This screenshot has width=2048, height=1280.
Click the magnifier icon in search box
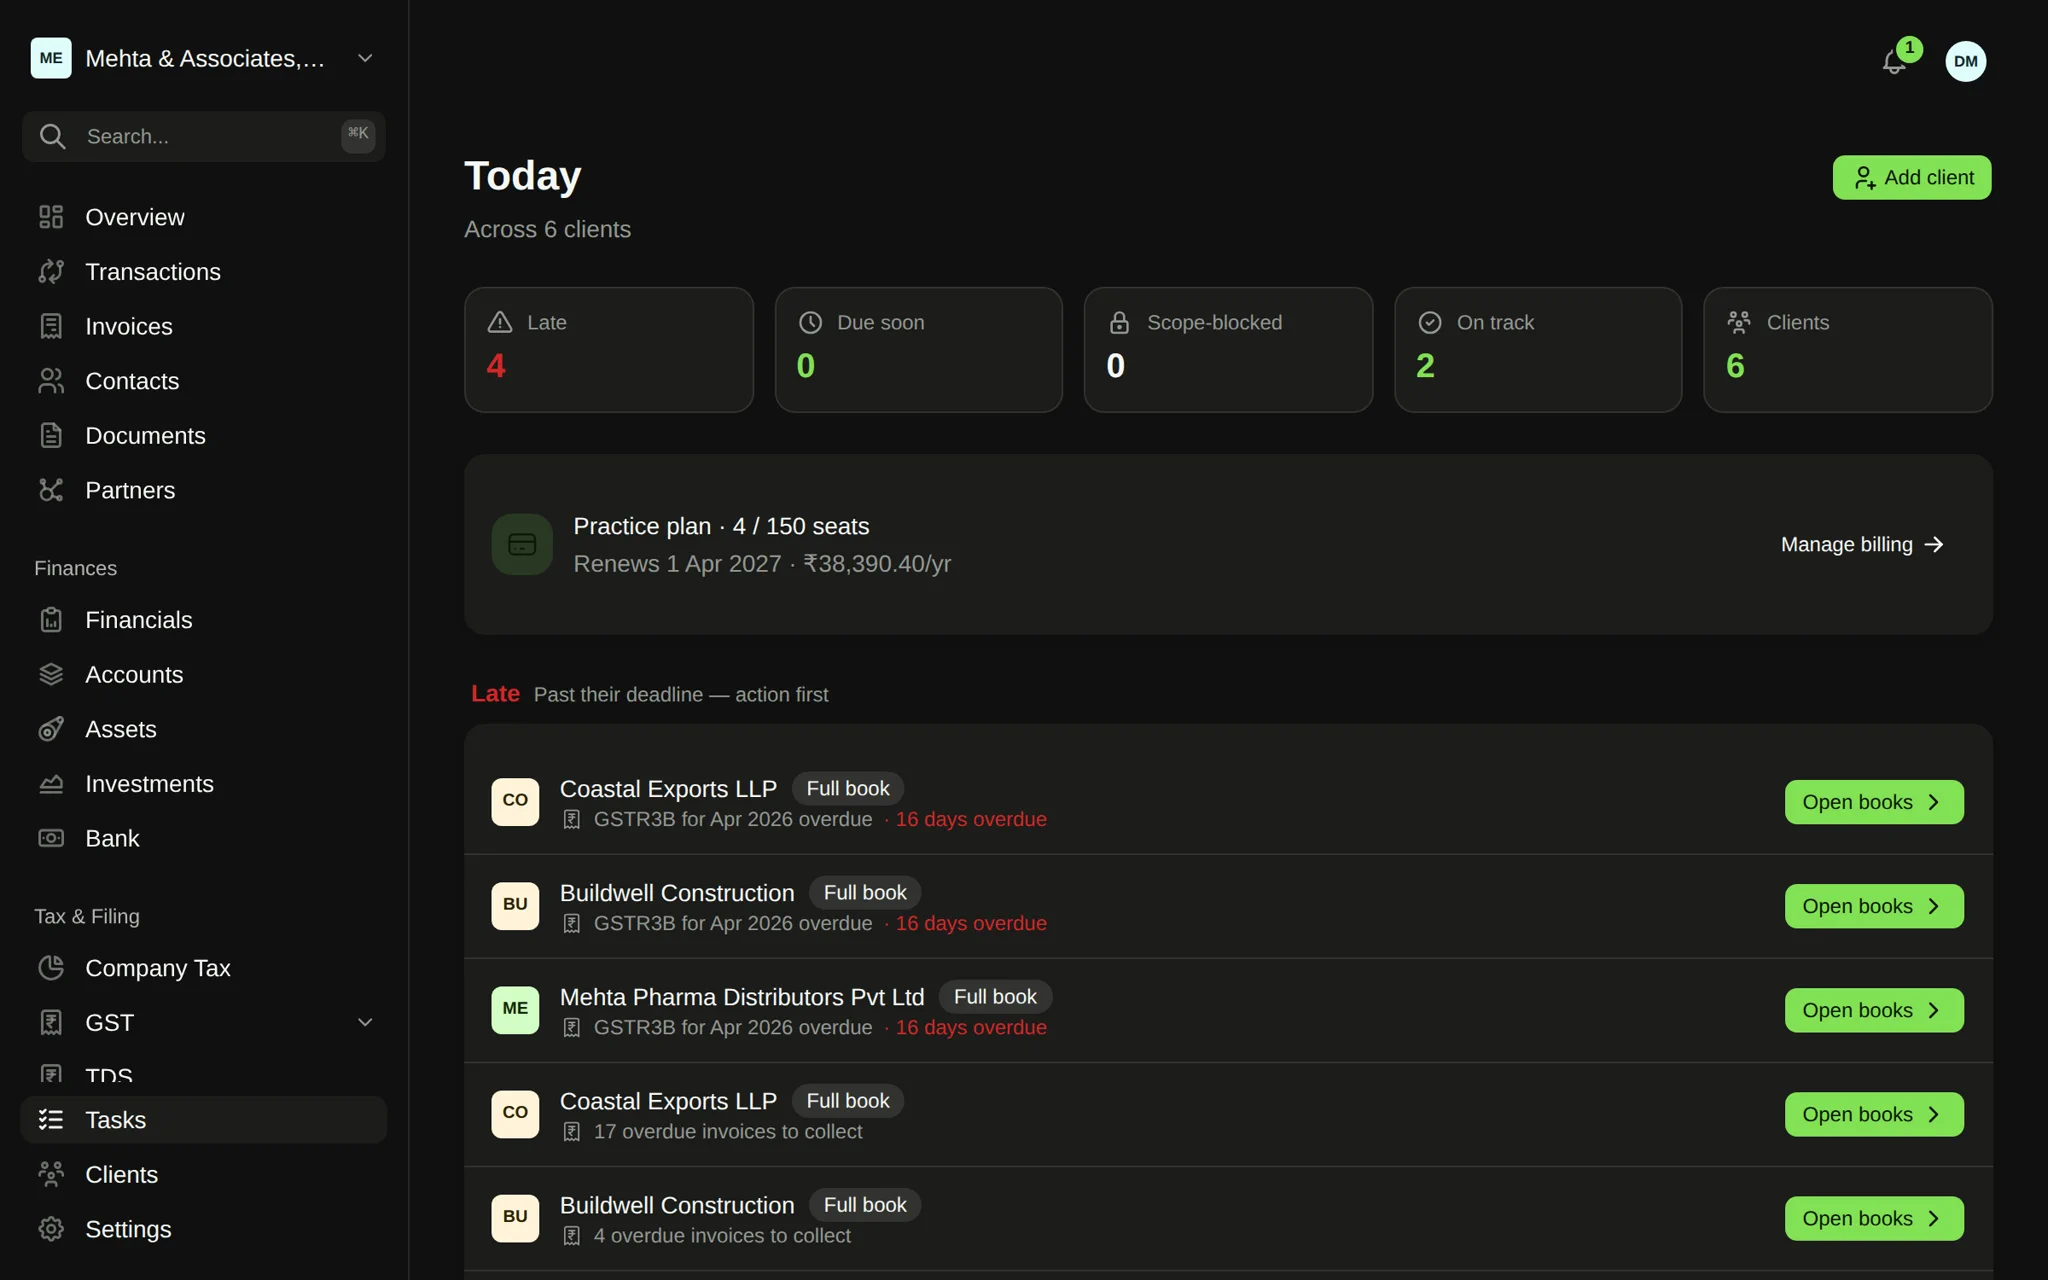coord(53,136)
